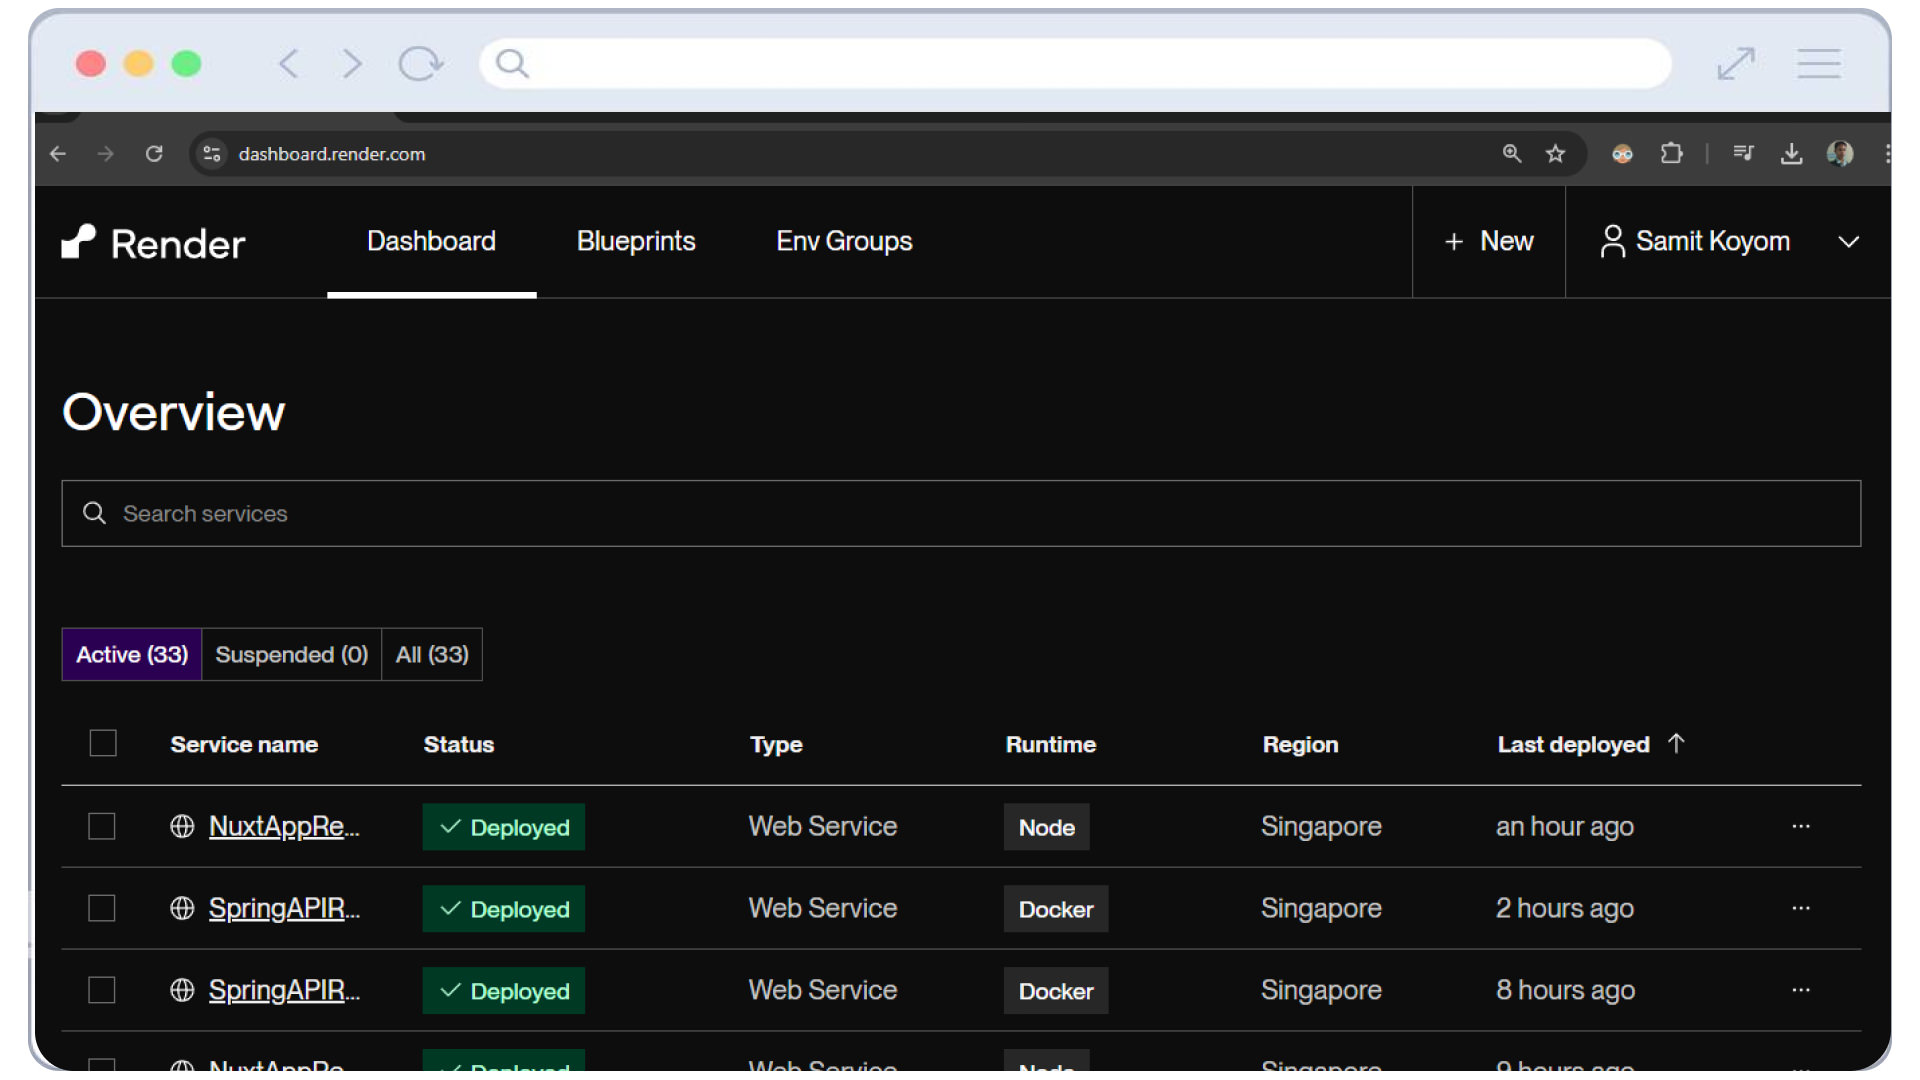Toggle the select-all services checkbox

coord(104,744)
